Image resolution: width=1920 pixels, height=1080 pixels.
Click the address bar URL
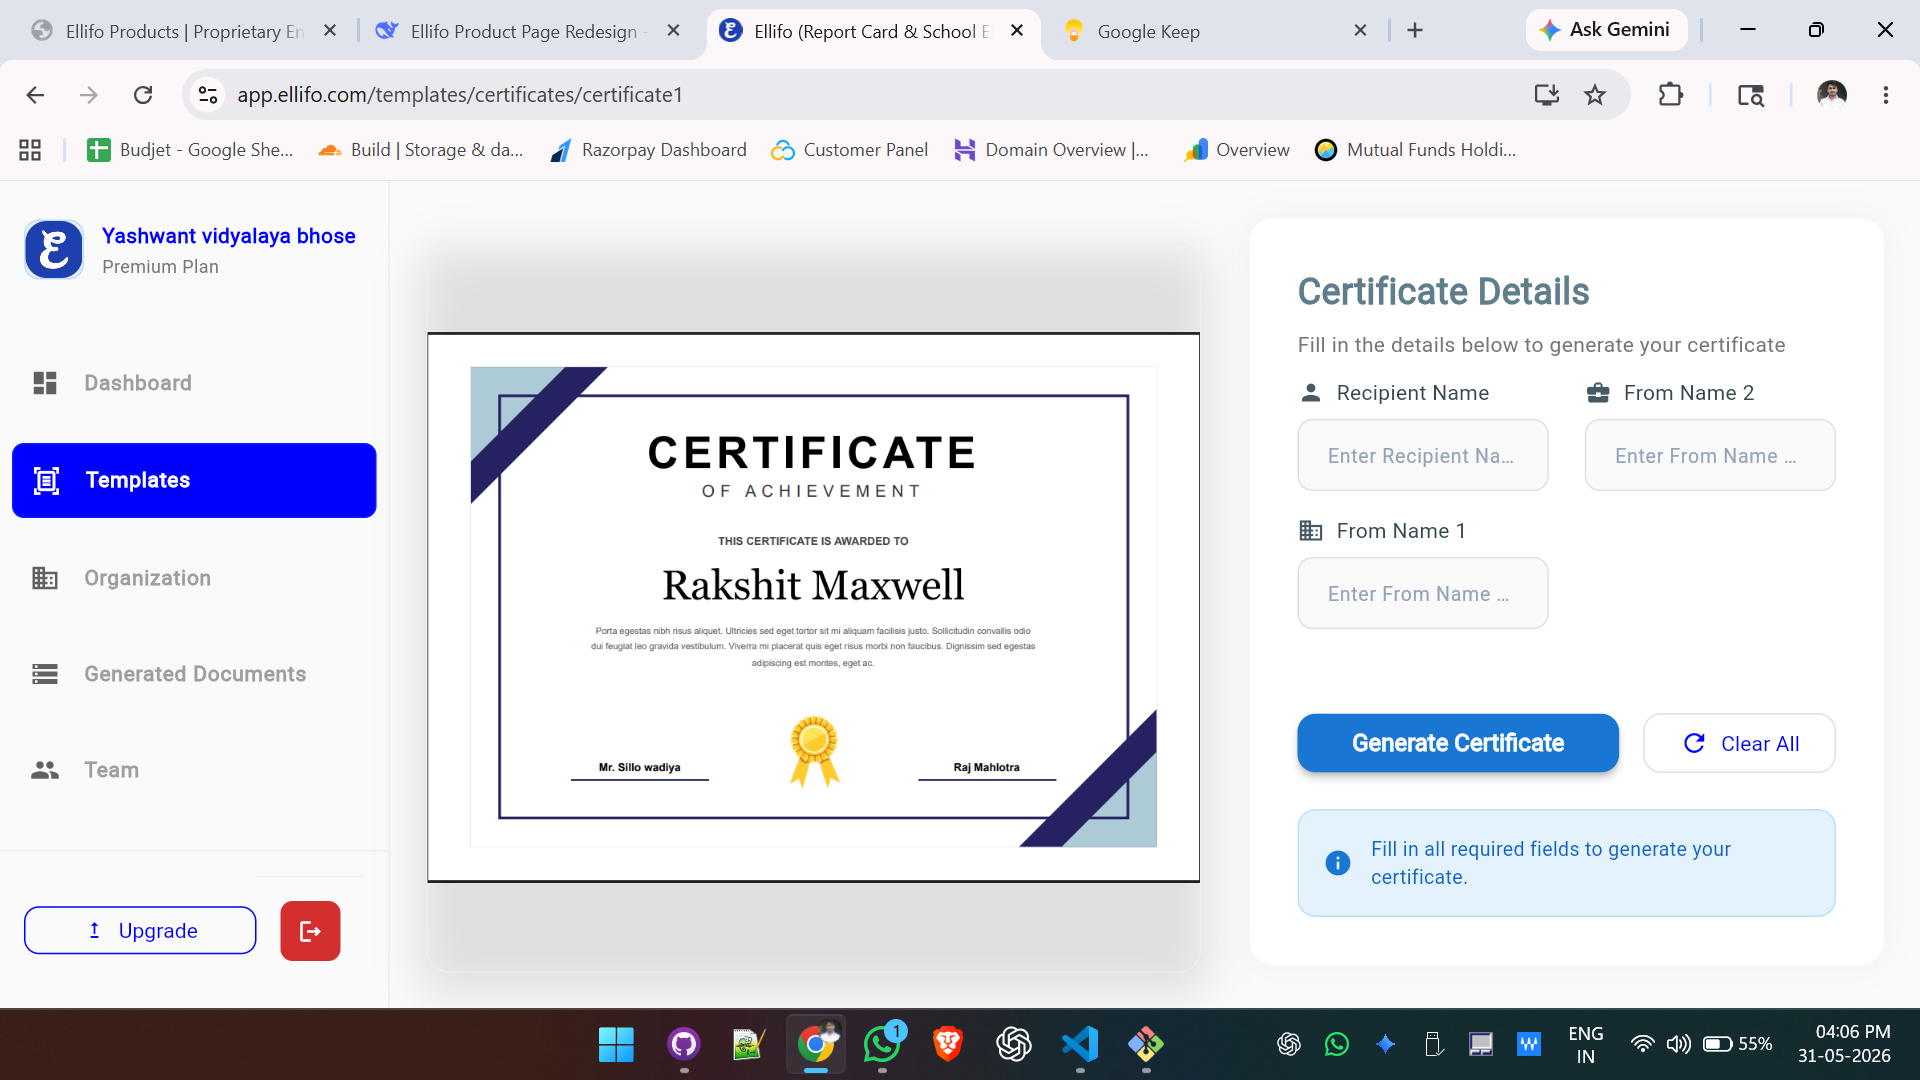pos(460,95)
